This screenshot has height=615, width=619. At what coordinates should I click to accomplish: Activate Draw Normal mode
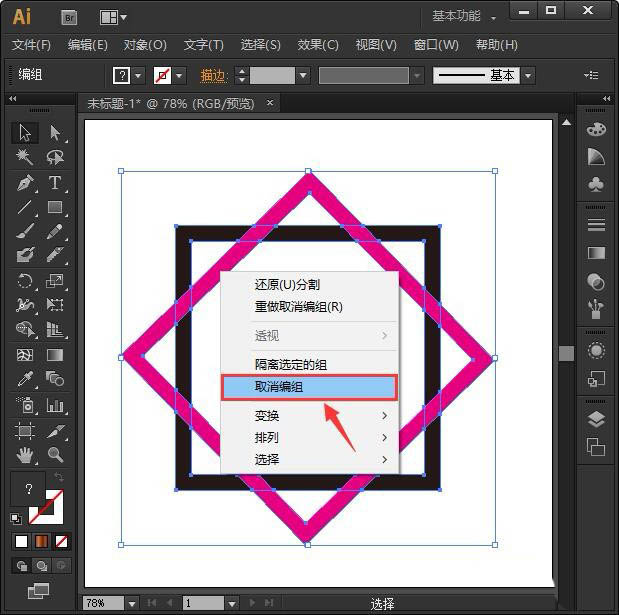tap(22, 566)
